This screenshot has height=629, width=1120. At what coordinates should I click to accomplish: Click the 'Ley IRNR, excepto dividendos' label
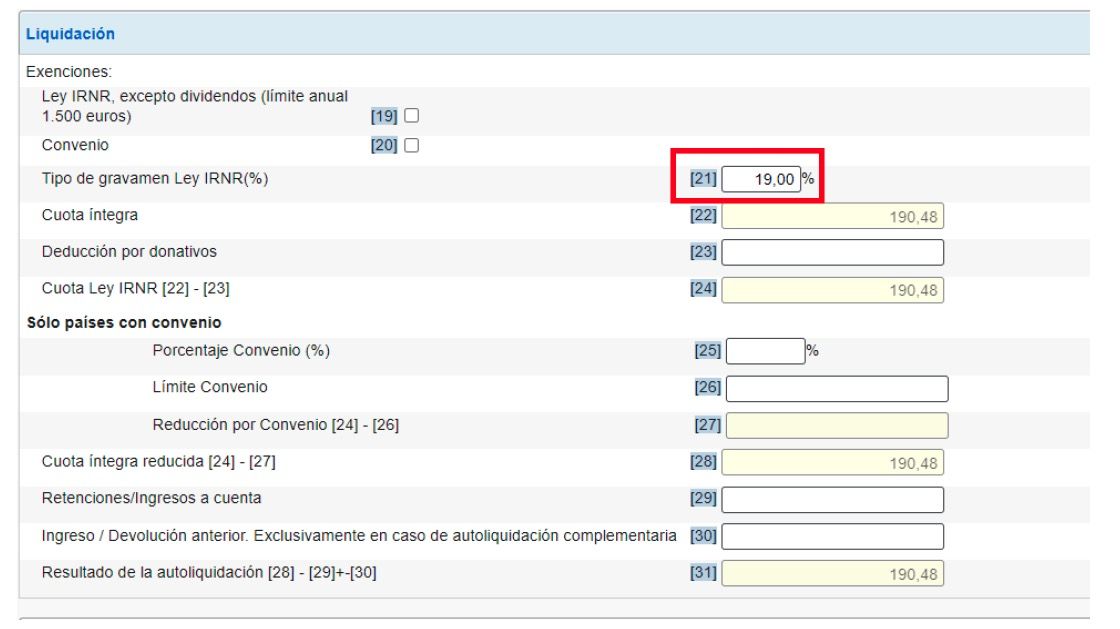pyautogui.click(x=195, y=95)
